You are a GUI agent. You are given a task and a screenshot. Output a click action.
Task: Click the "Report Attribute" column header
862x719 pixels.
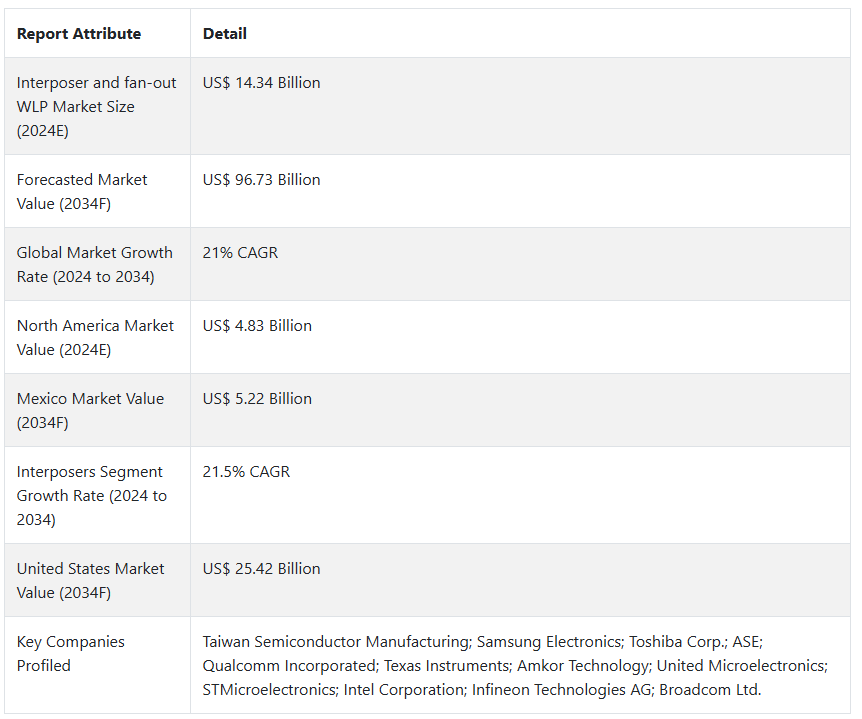pyautogui.click(x=79, y=34)
